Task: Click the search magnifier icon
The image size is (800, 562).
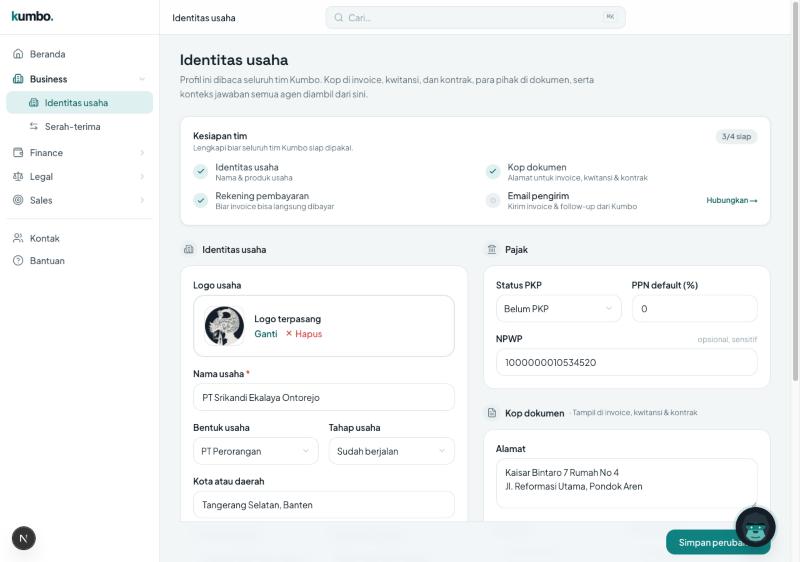Action: tap(338, 18)
